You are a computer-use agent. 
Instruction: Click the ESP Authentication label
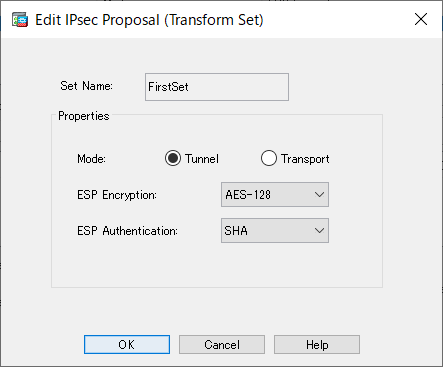click(x=127, y=231)
